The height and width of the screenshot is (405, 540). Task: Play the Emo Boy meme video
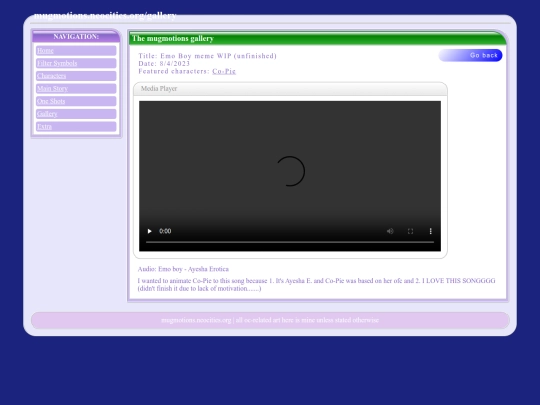click(149, 231)
